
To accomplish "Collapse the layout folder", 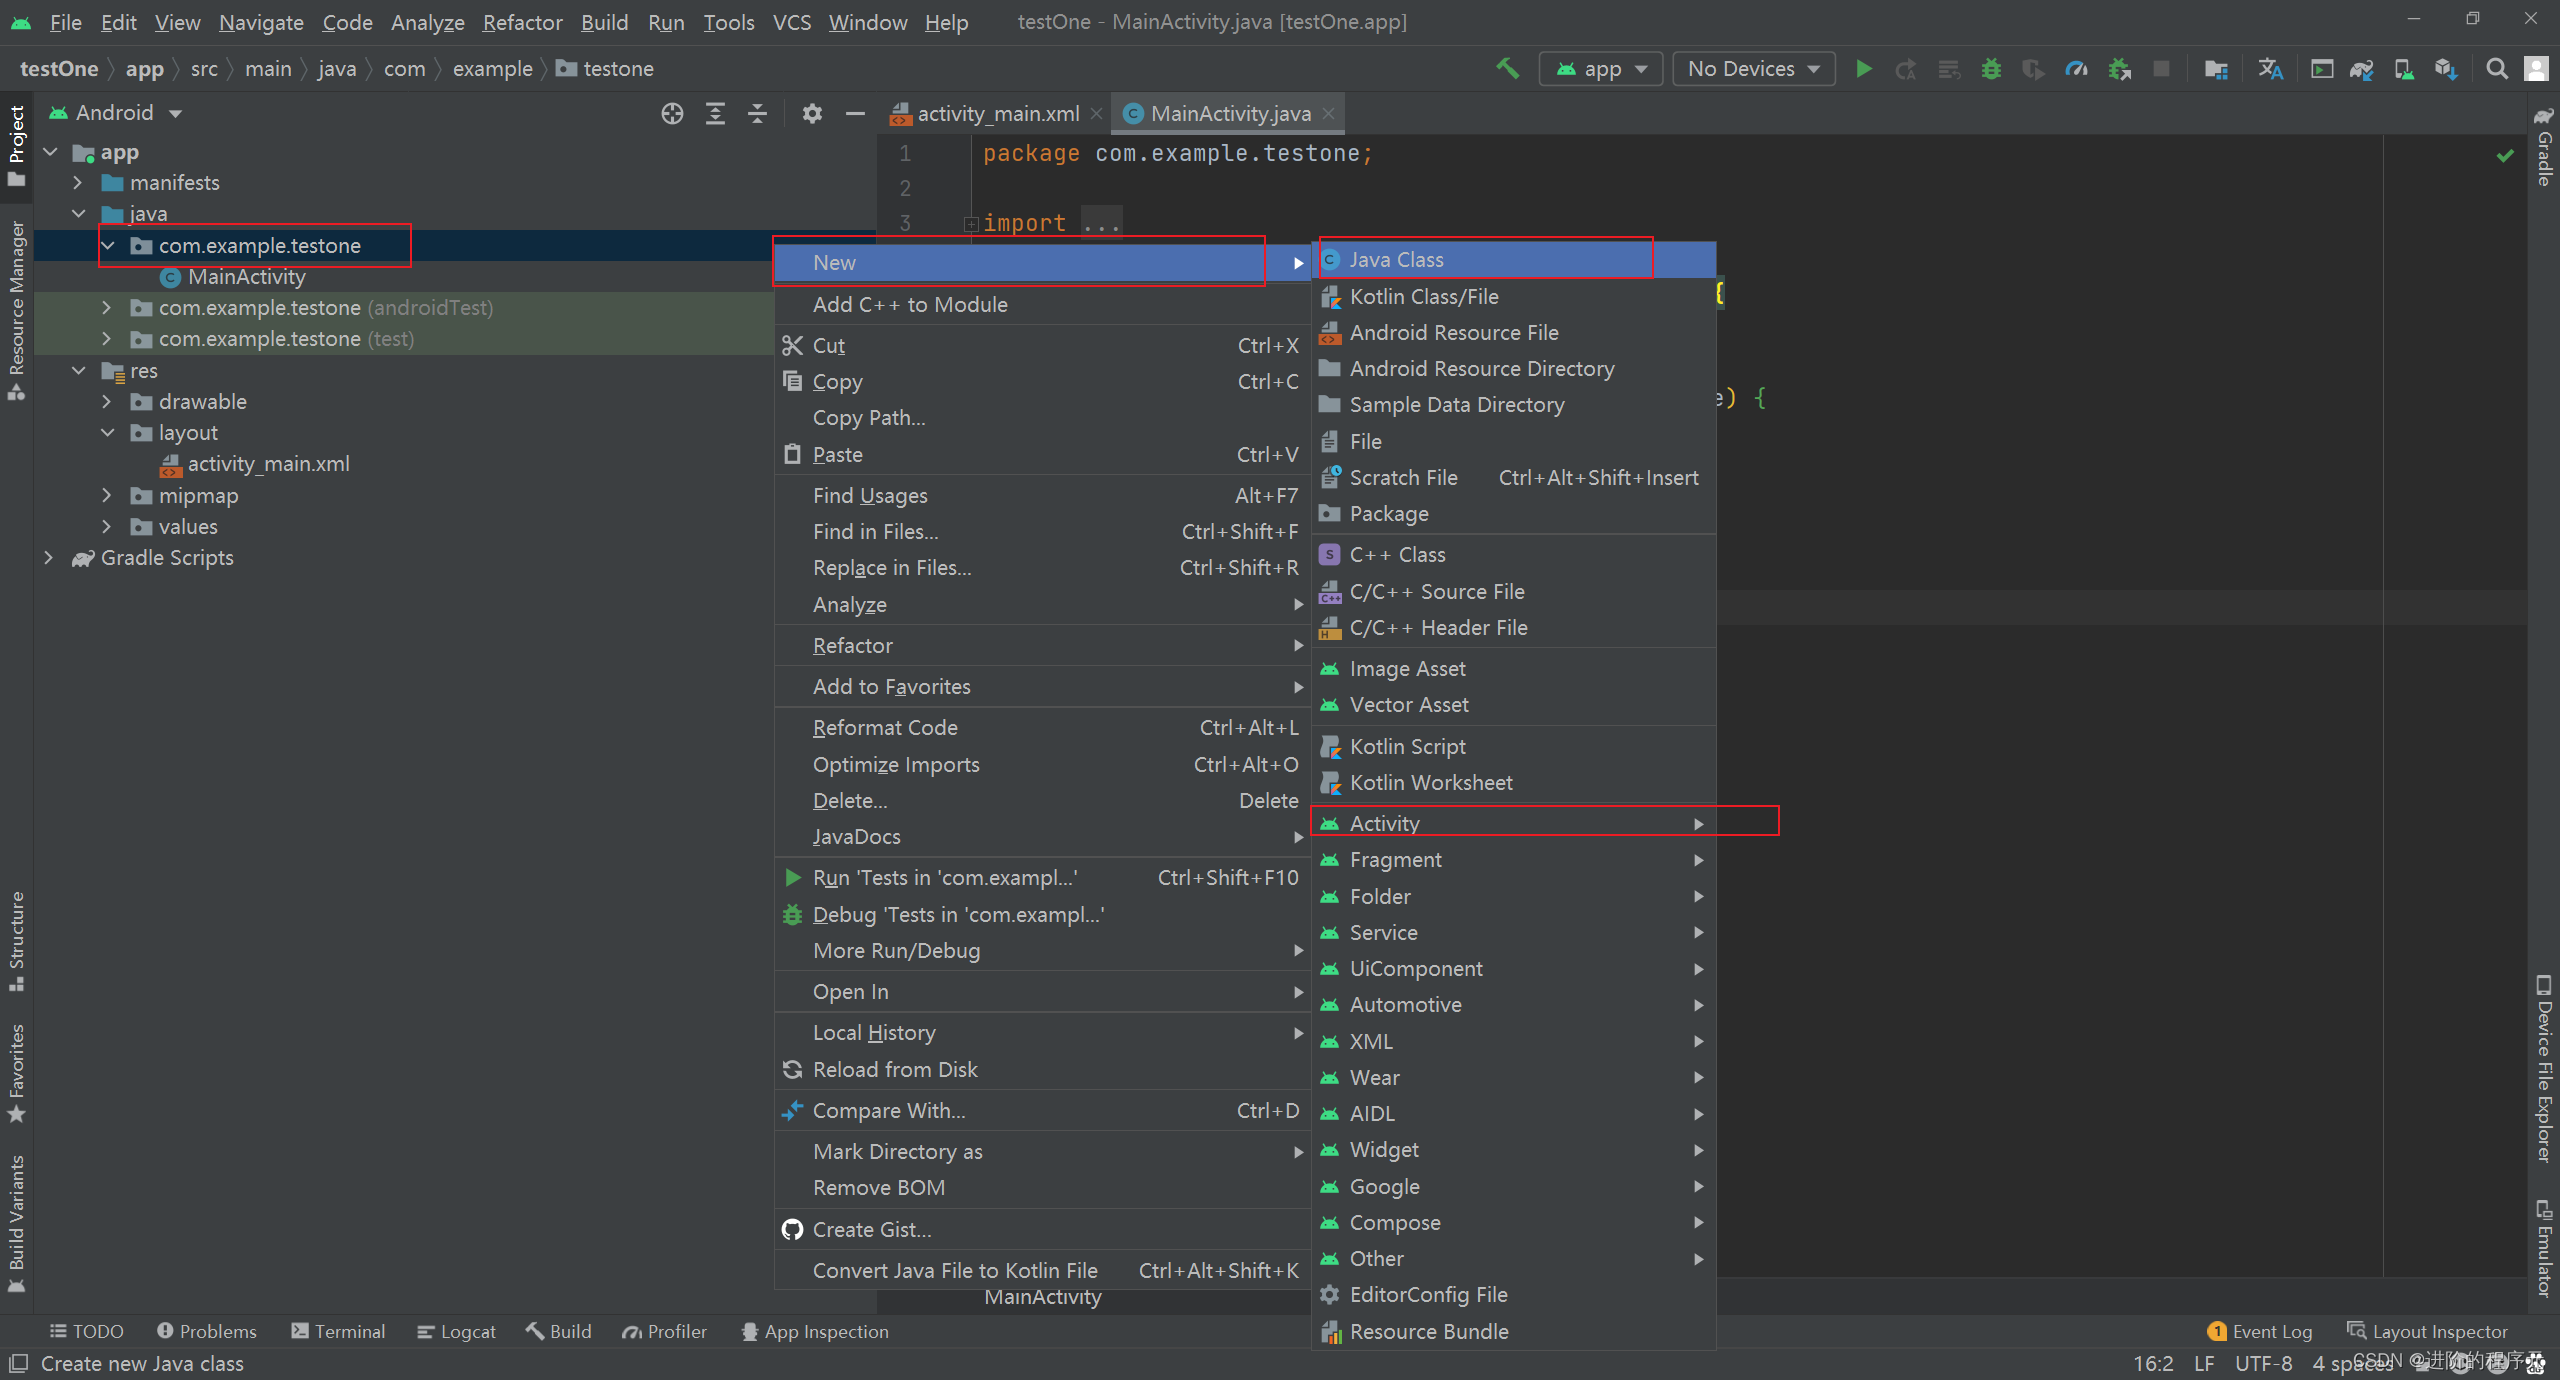I will pos(107,433).
